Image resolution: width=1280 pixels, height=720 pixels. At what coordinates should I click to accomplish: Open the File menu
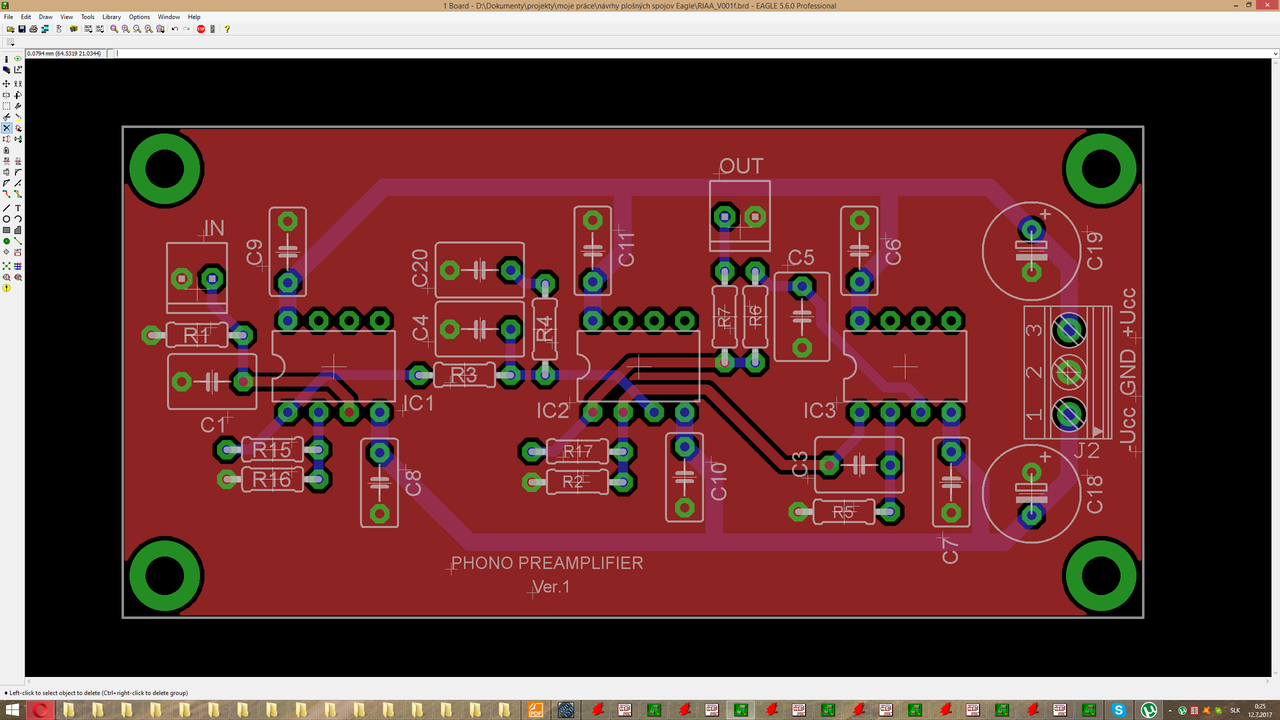coord(9,17)
